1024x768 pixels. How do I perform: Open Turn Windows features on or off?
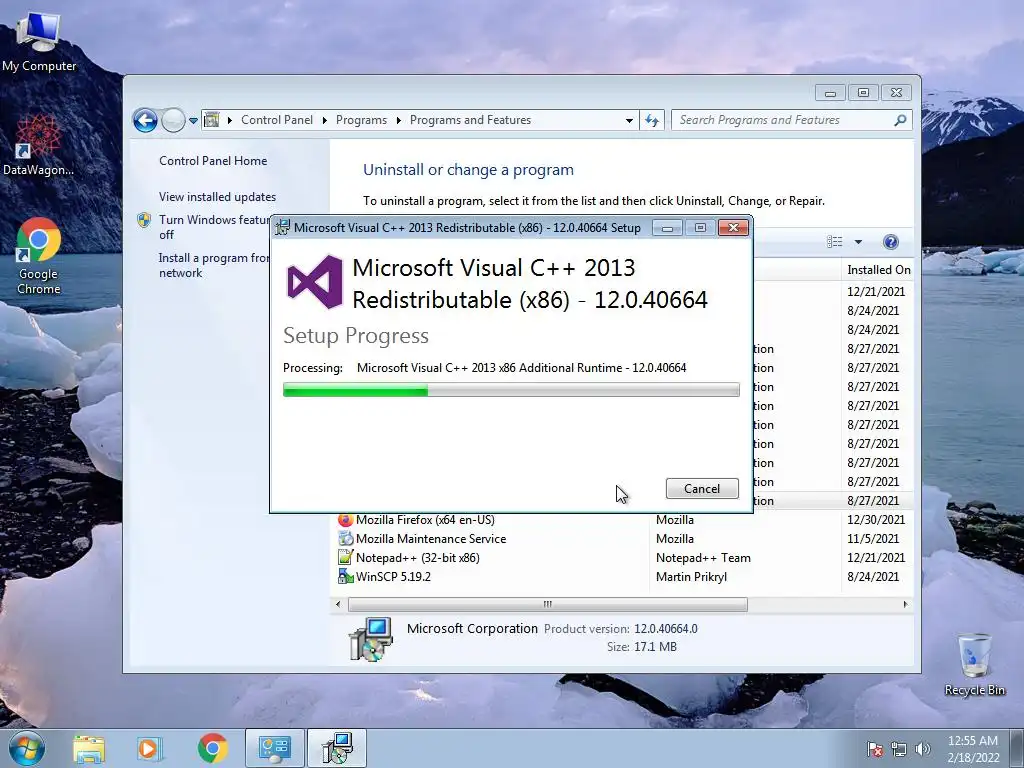[x=214, y=227]
